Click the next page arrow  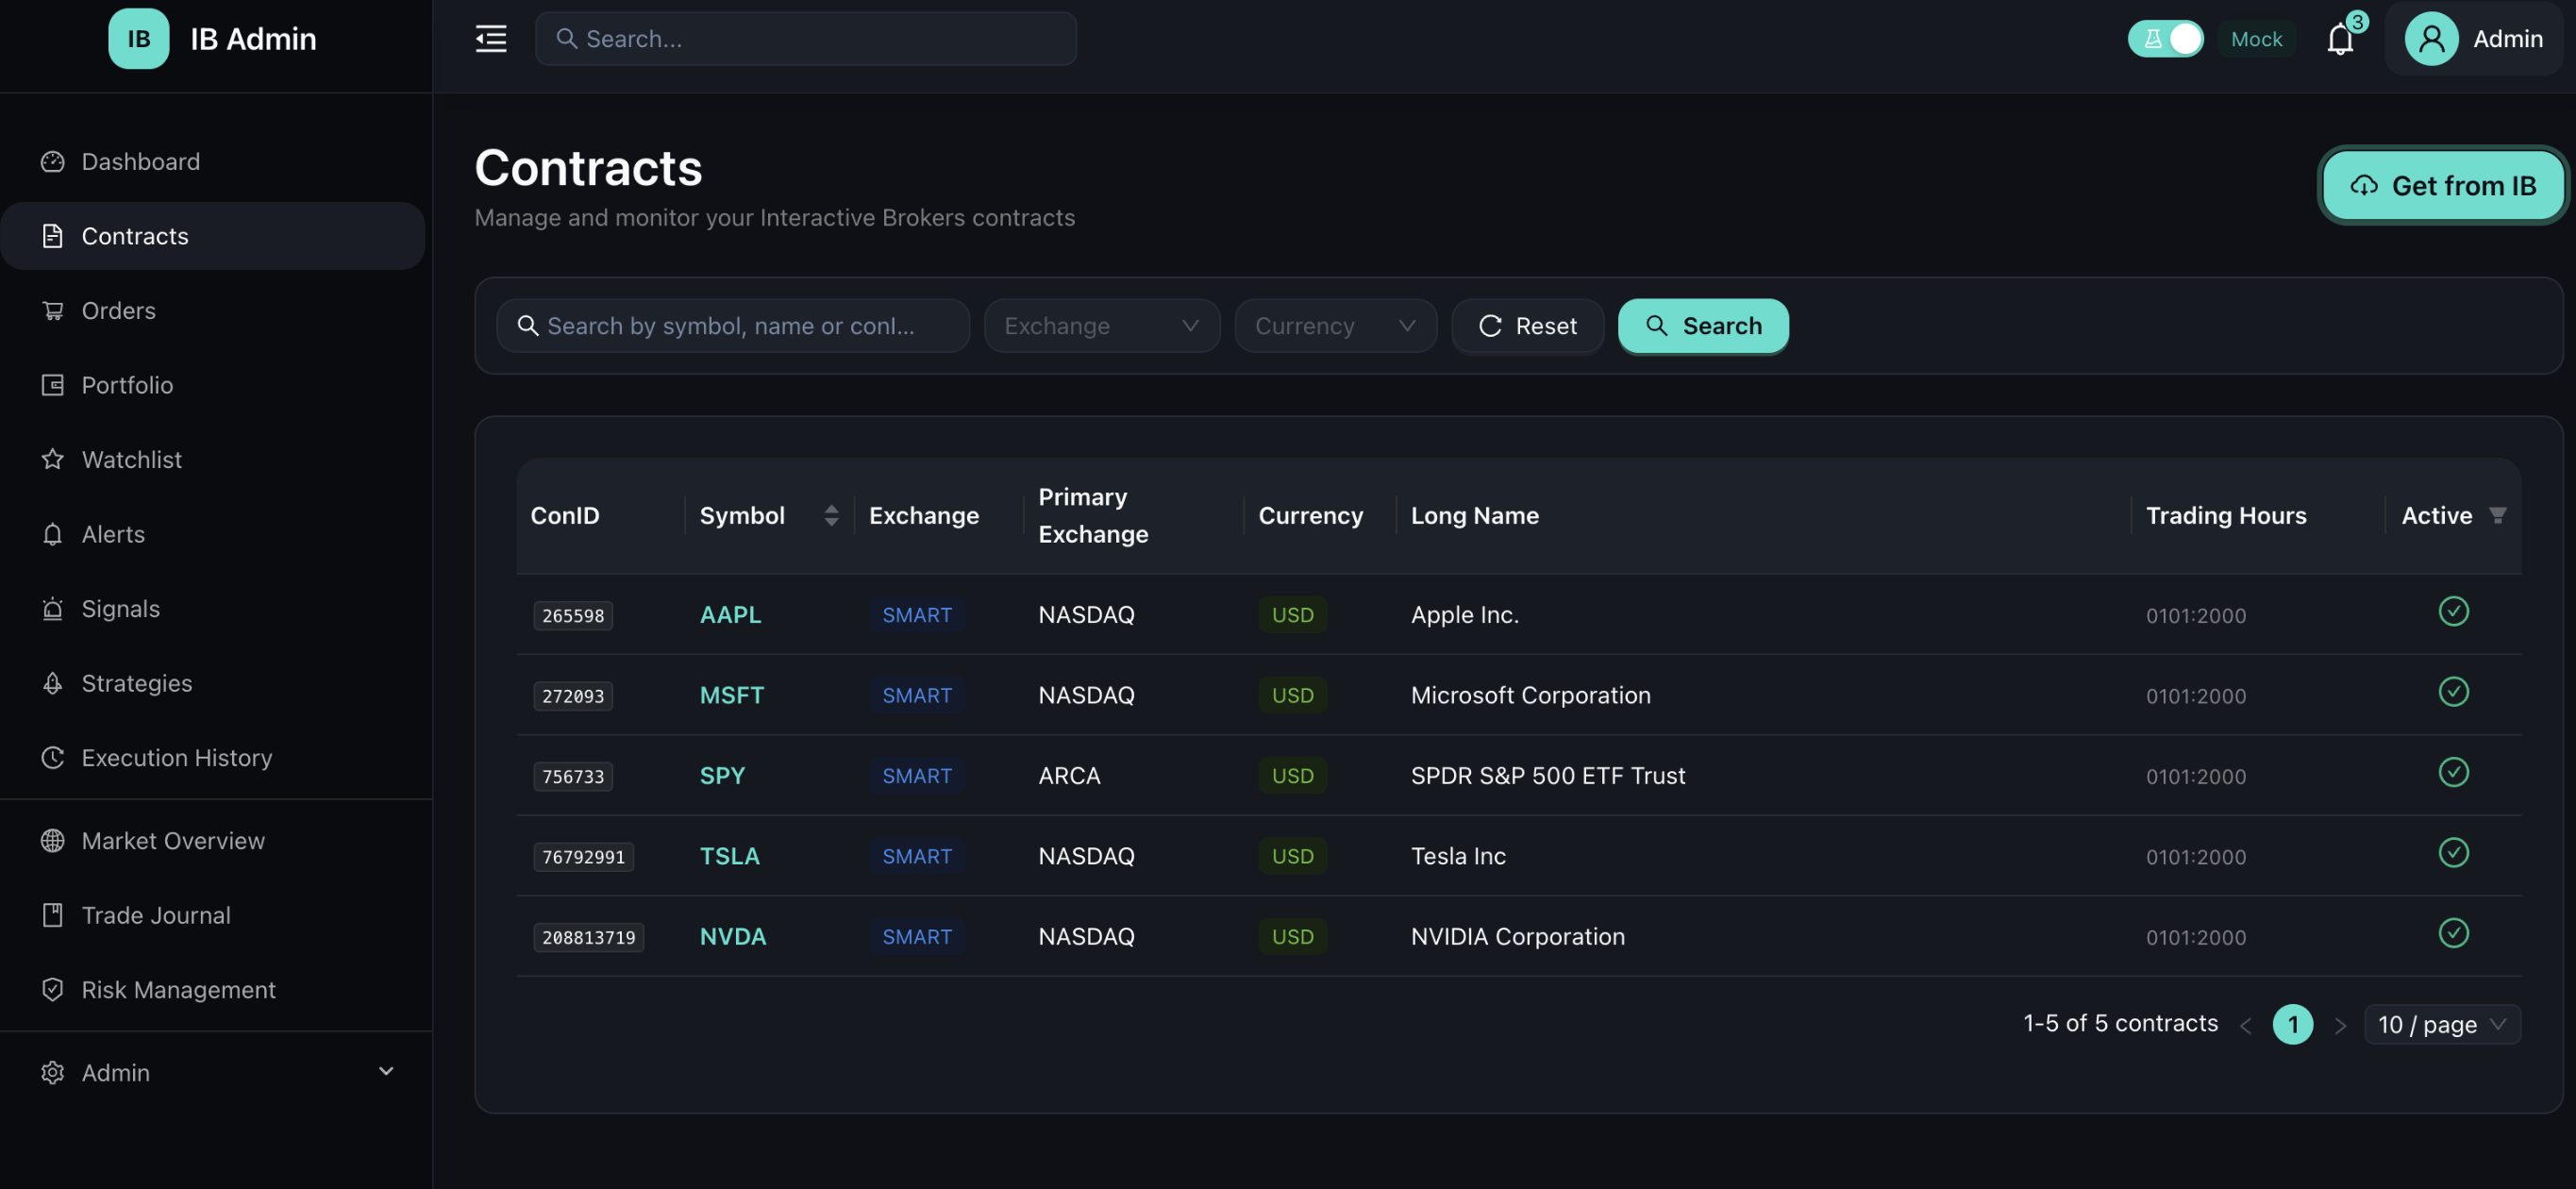[2340, 1025]
